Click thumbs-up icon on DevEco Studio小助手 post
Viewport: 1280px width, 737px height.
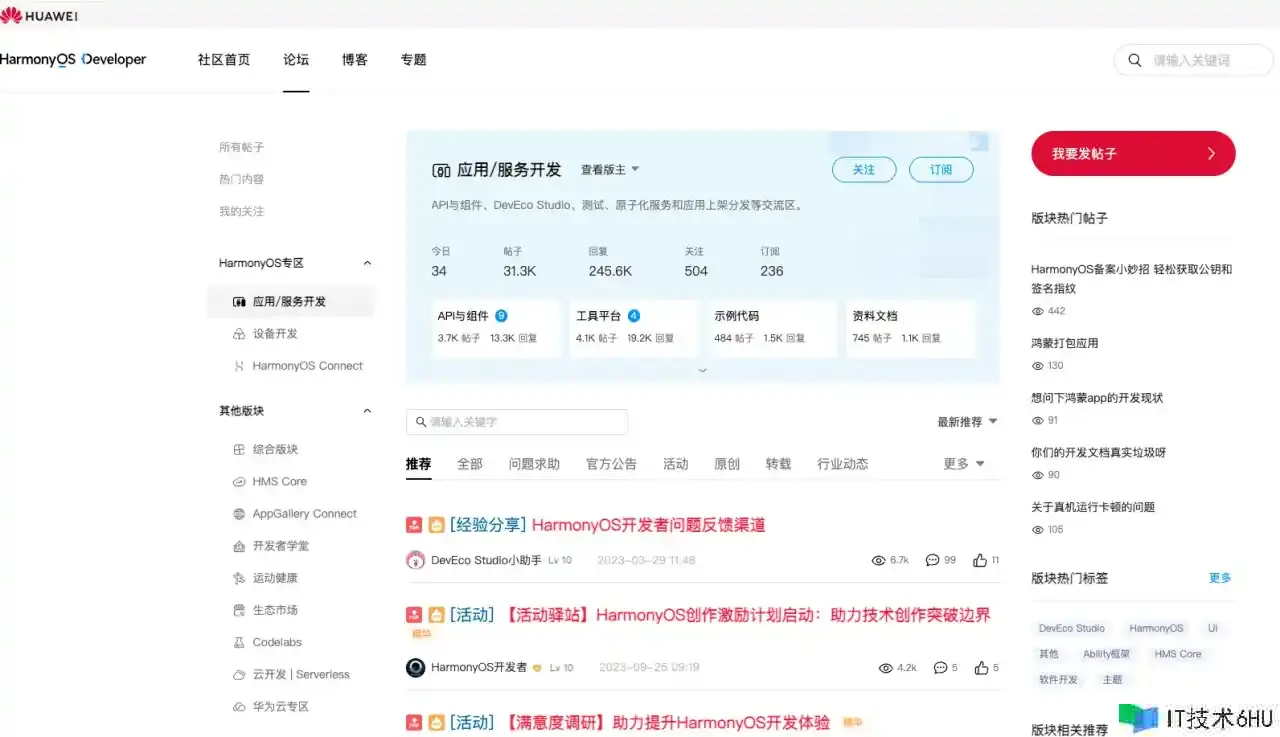[x=980, y=560]
